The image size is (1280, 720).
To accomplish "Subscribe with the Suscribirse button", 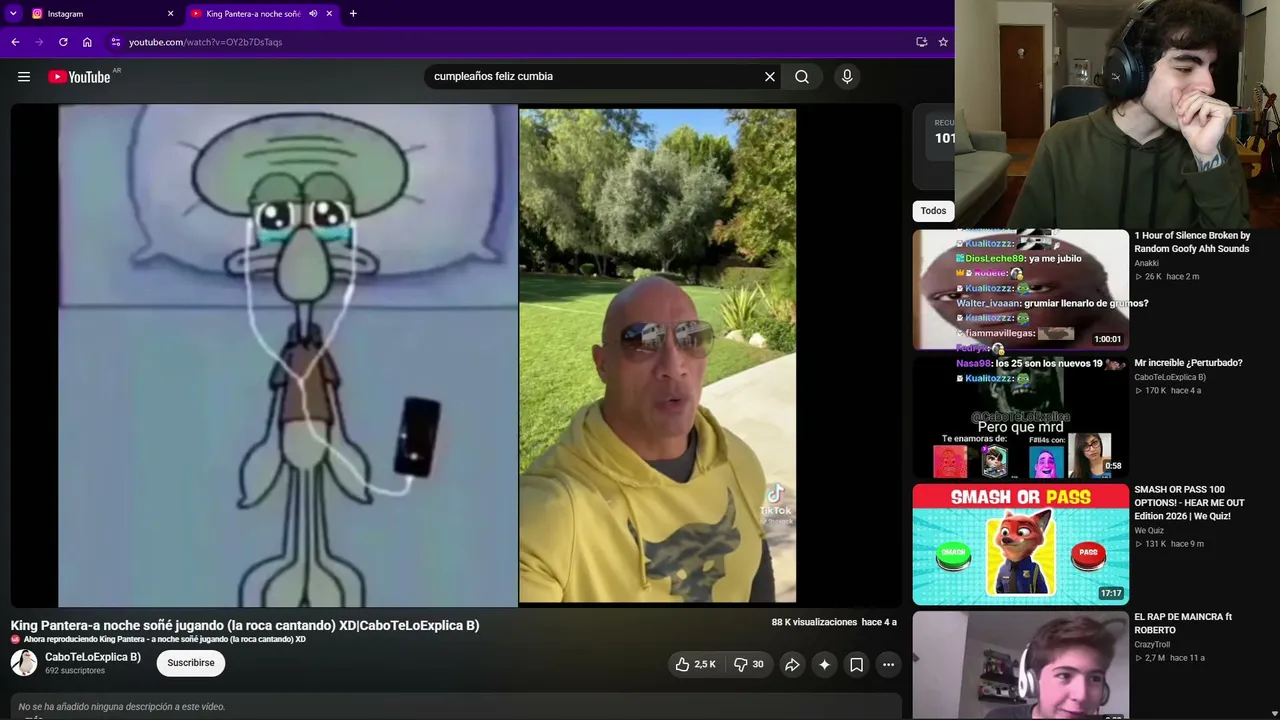I will [x=191, y=663].
